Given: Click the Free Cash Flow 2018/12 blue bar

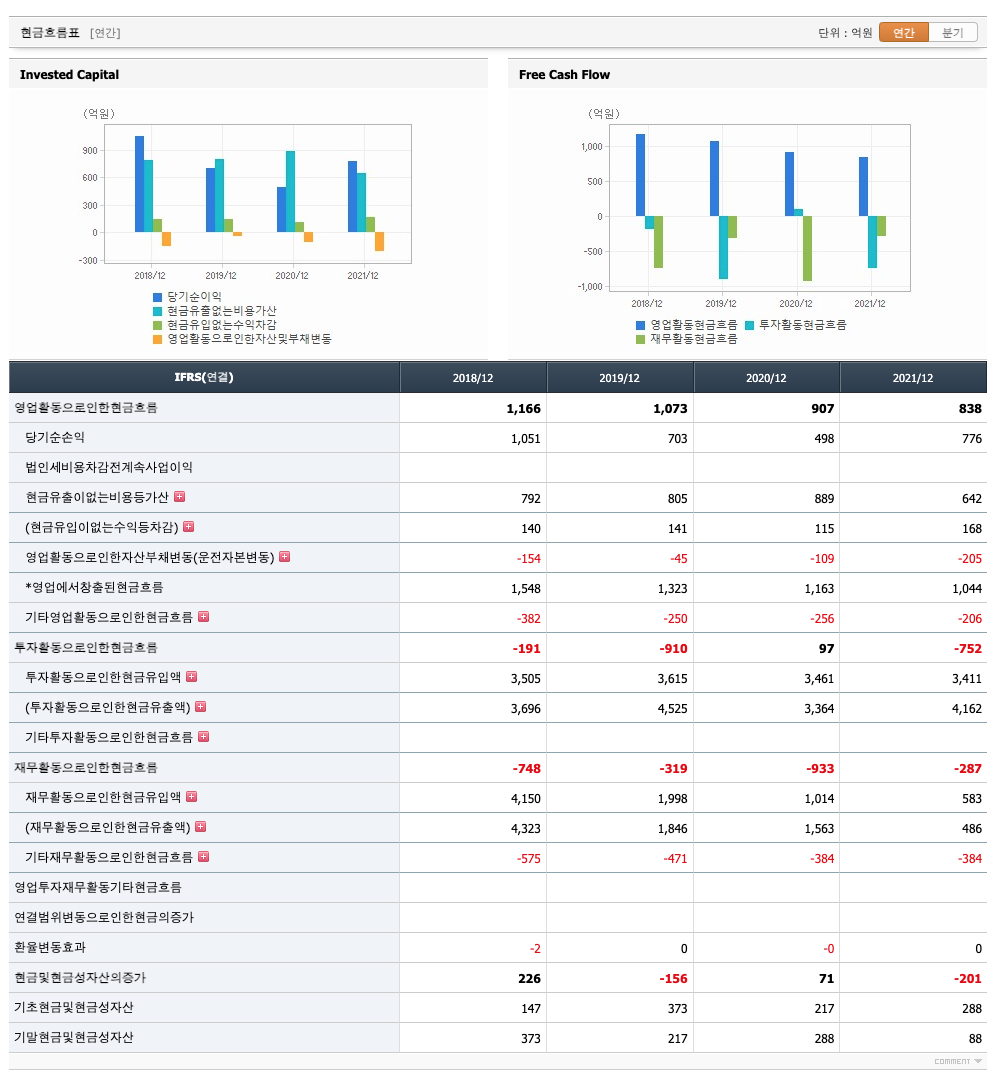Looking at the screenshot, I should [640, 175].
